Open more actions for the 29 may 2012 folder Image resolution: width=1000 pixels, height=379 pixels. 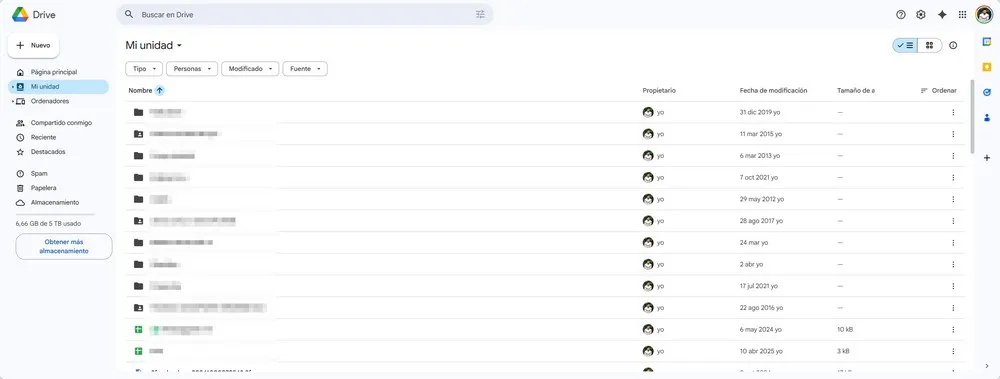[x=953, y=199]
